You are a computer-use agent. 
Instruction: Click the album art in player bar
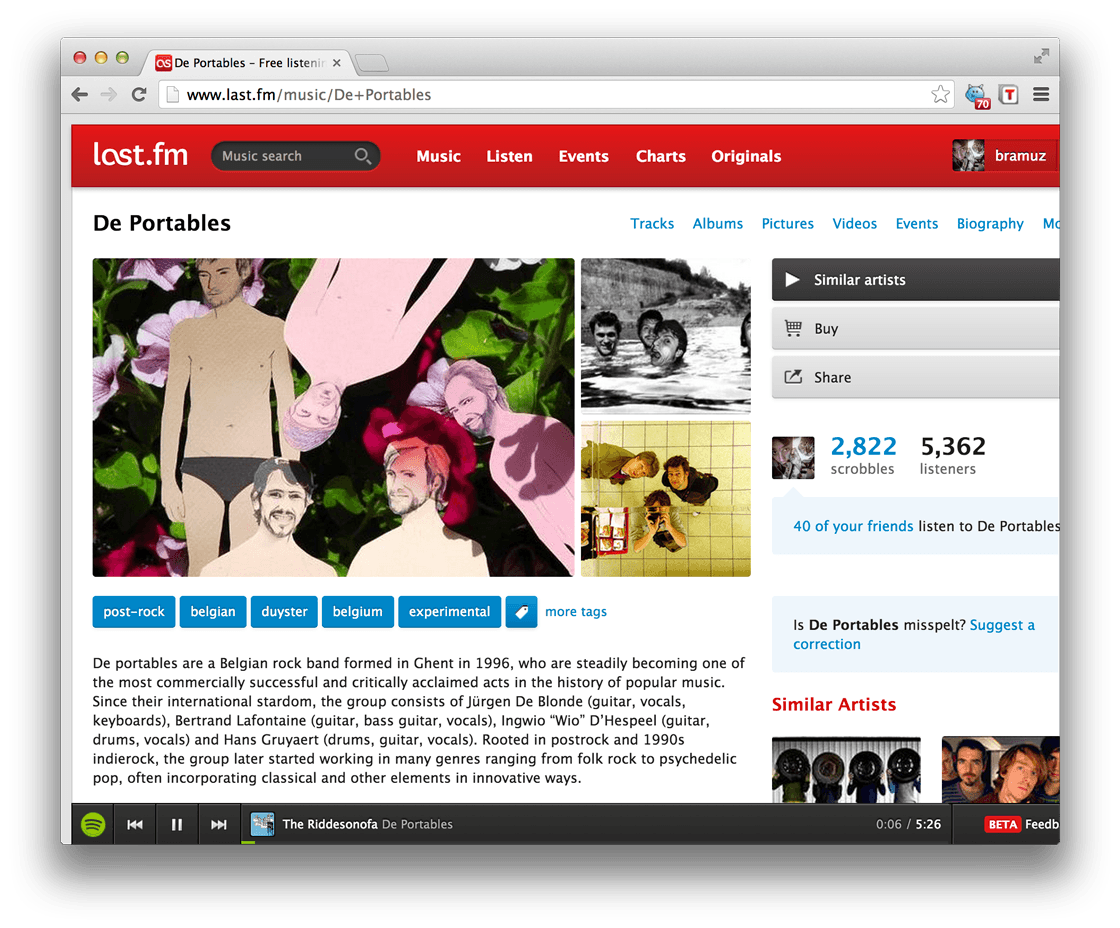[262, 824]
